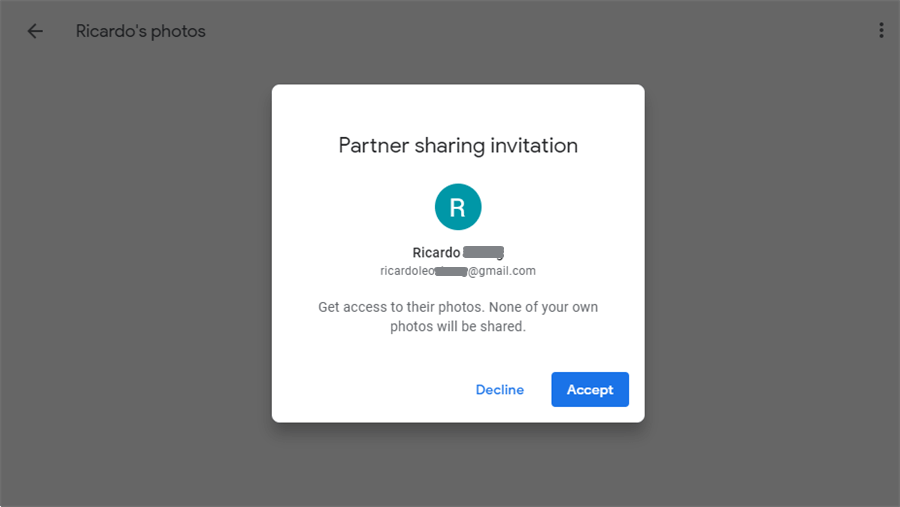The height and width of the screenshot is (507, 900).
Task: Click the dimmed area below the dialog
Action: point(458,465)
